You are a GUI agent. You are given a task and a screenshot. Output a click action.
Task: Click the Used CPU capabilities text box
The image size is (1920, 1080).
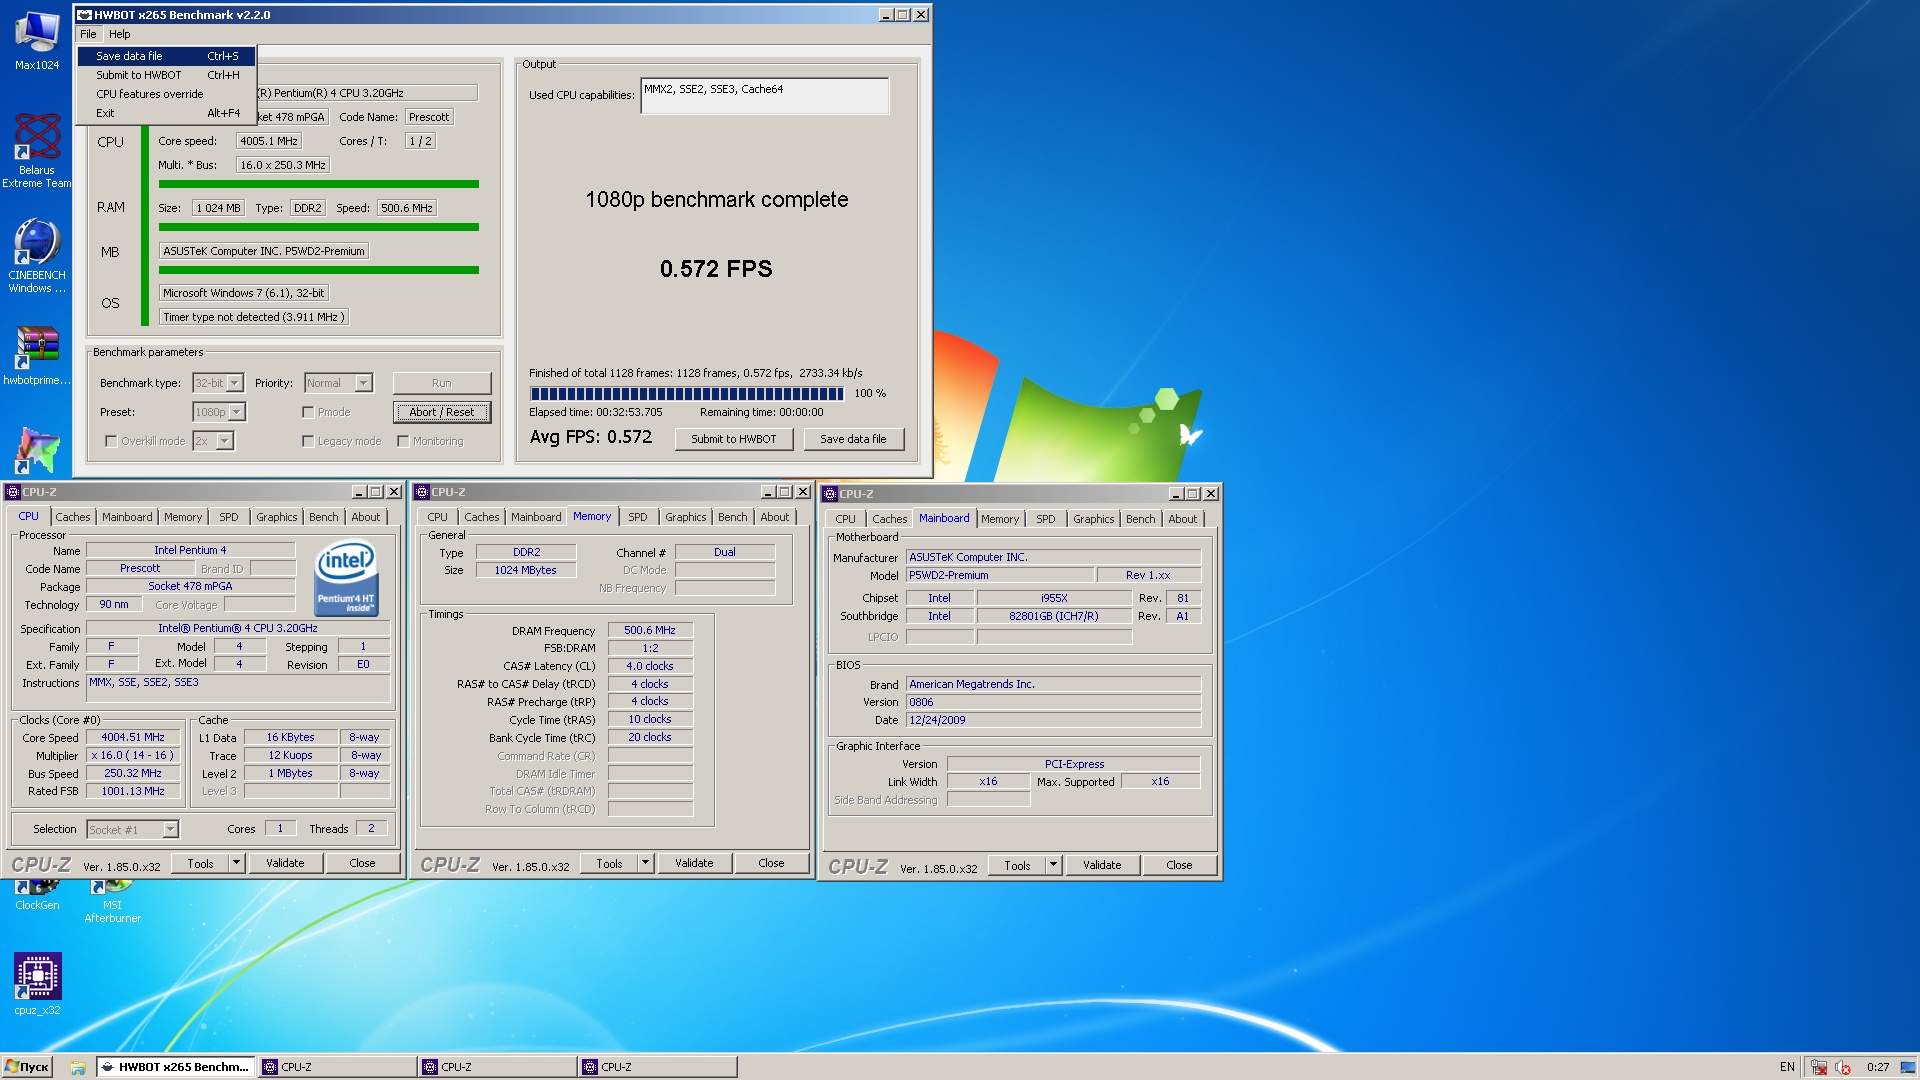pos(764,96)
